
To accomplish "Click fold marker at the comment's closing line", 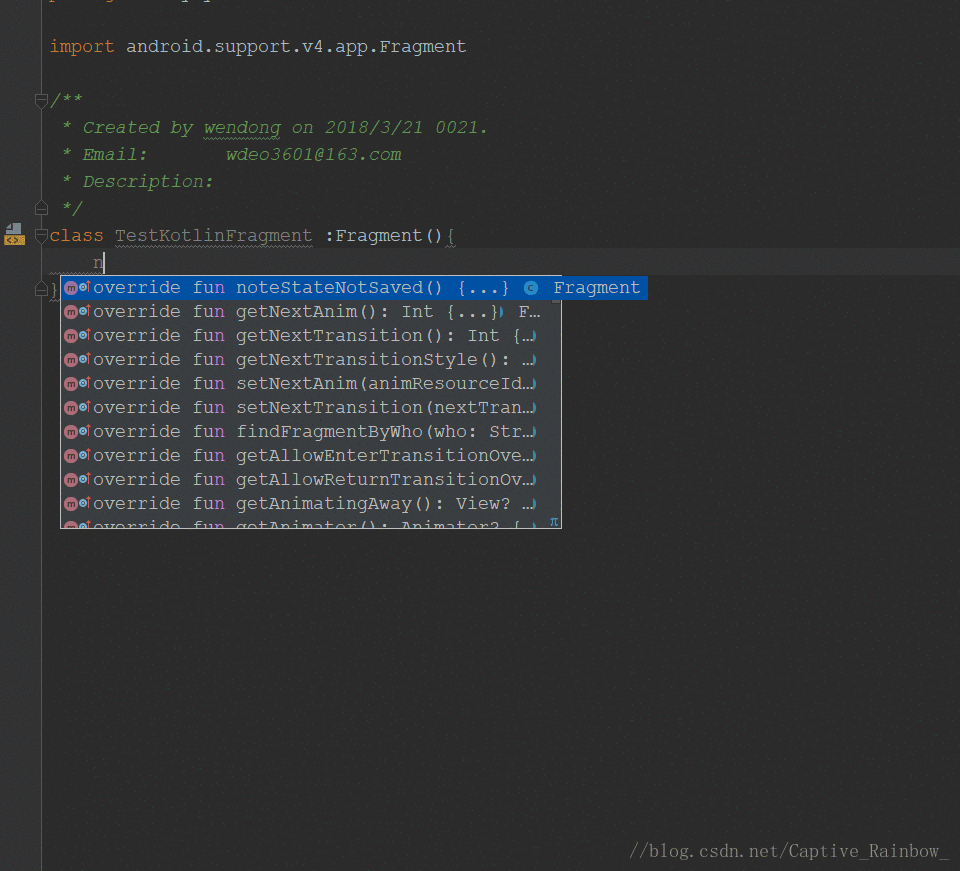I will 41,208.
